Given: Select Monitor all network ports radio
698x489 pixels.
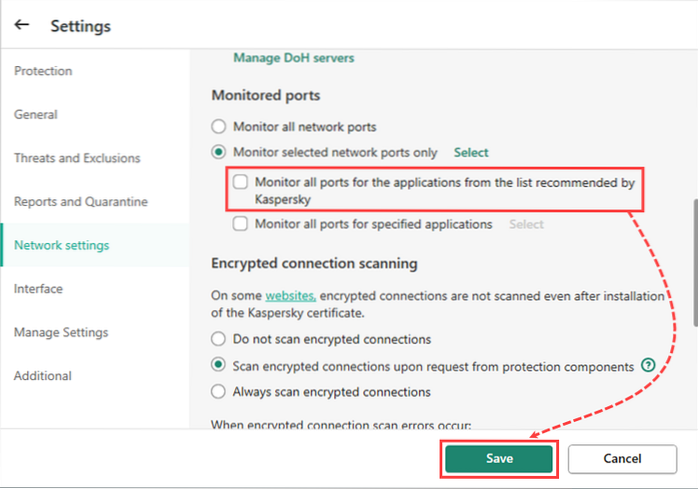Looking at the screenshot, I should point(219,127).
